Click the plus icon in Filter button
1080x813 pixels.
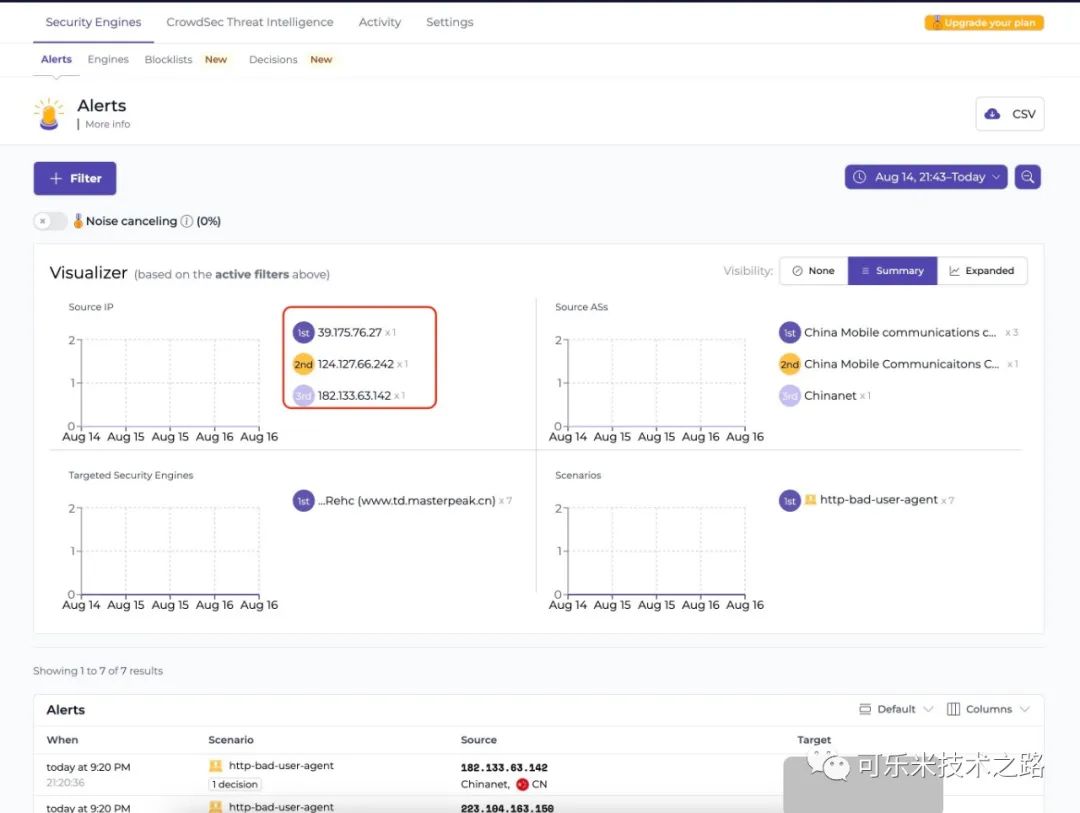click(56, 178)
